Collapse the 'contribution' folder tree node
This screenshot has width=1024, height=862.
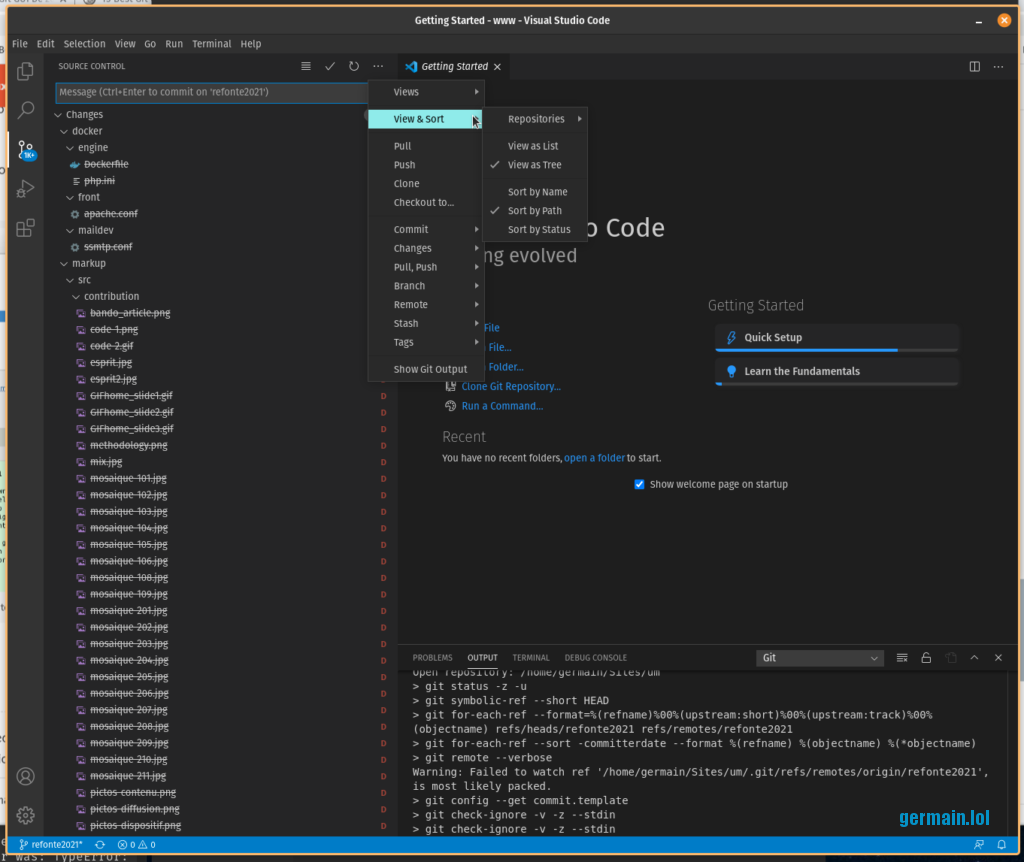coord(111,296)
